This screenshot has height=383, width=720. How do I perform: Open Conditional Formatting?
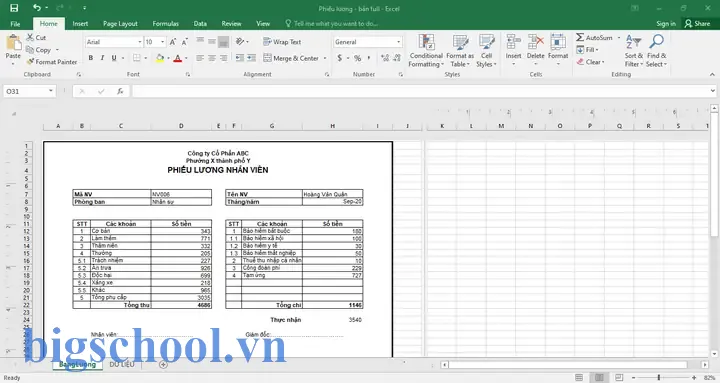coord(426,51)
